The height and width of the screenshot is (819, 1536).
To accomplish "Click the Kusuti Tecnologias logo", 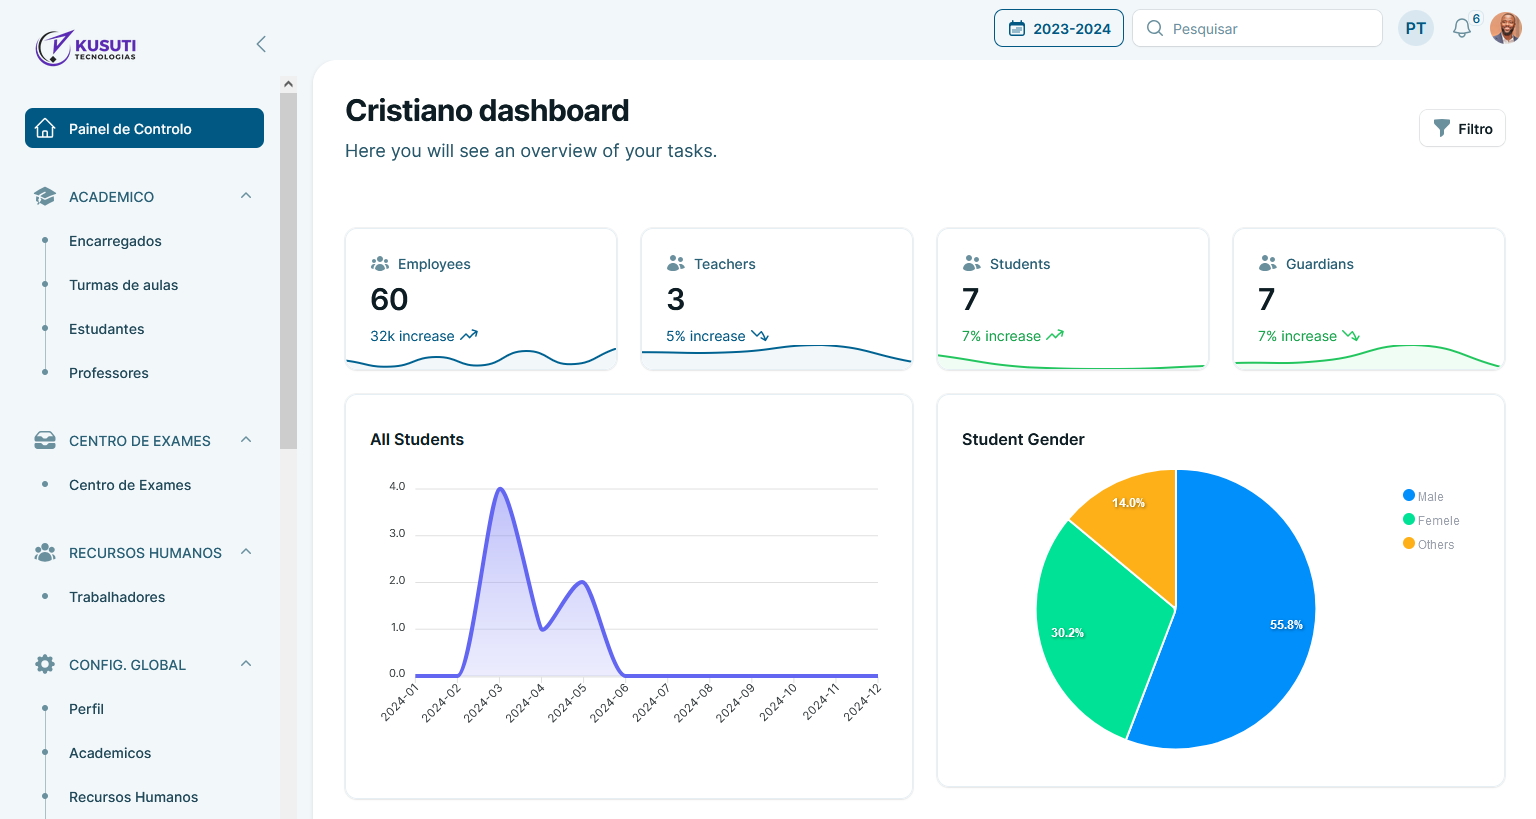I will click(x=86, y=46).
